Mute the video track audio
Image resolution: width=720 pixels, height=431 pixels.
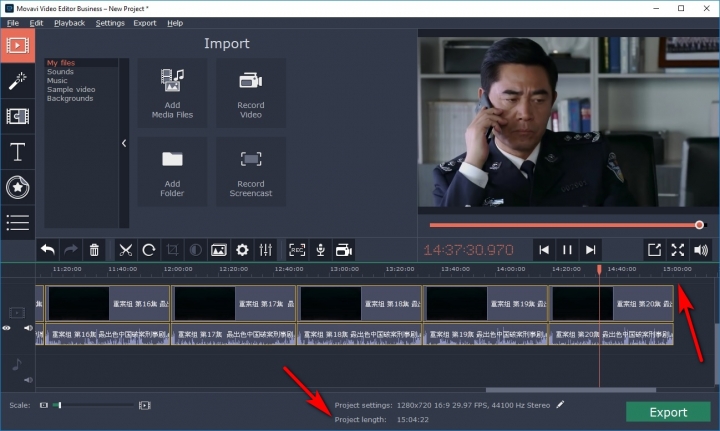click(x=28, y=328)
